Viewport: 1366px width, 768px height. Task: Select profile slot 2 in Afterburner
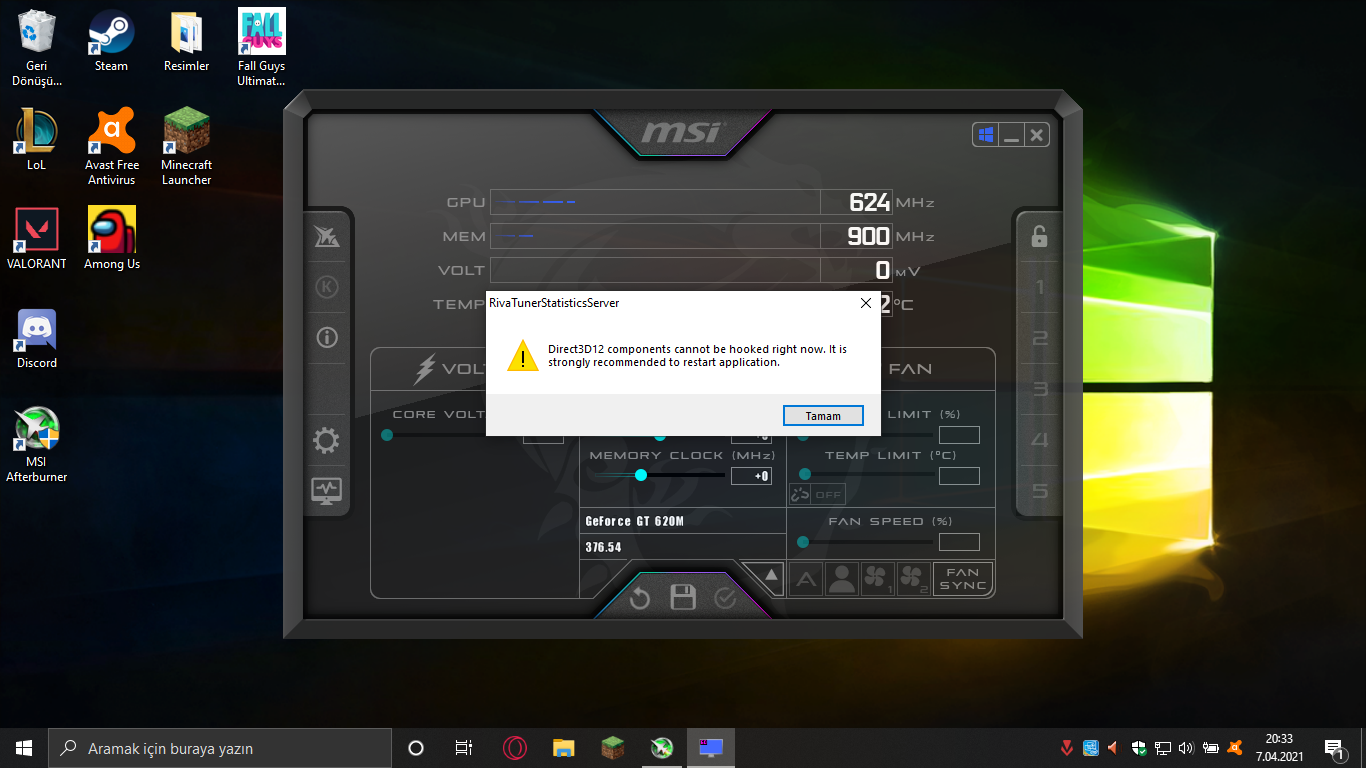[x=1040, y=339]
